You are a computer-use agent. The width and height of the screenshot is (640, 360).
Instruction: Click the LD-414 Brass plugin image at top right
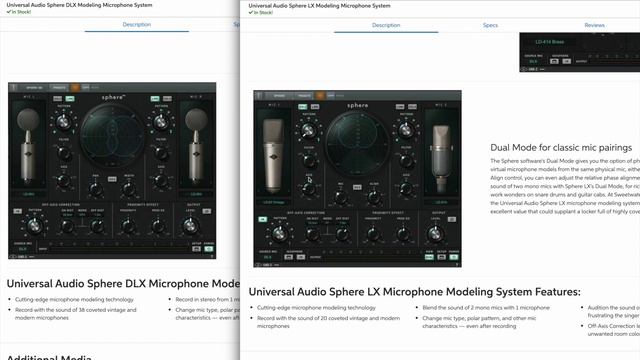[580, 52]
